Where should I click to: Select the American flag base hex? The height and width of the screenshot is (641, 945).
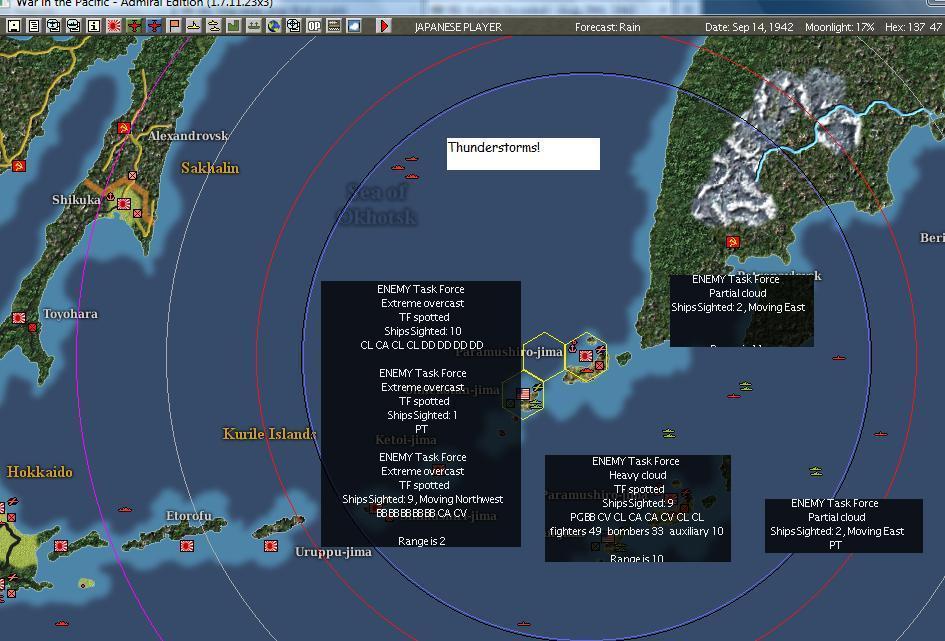523,394
